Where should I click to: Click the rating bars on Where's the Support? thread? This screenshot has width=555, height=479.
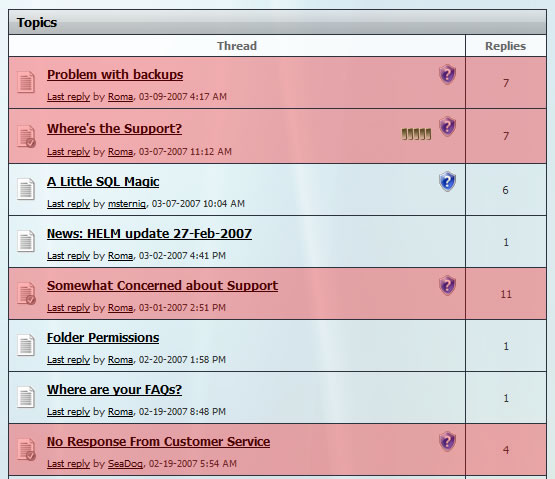417,134
